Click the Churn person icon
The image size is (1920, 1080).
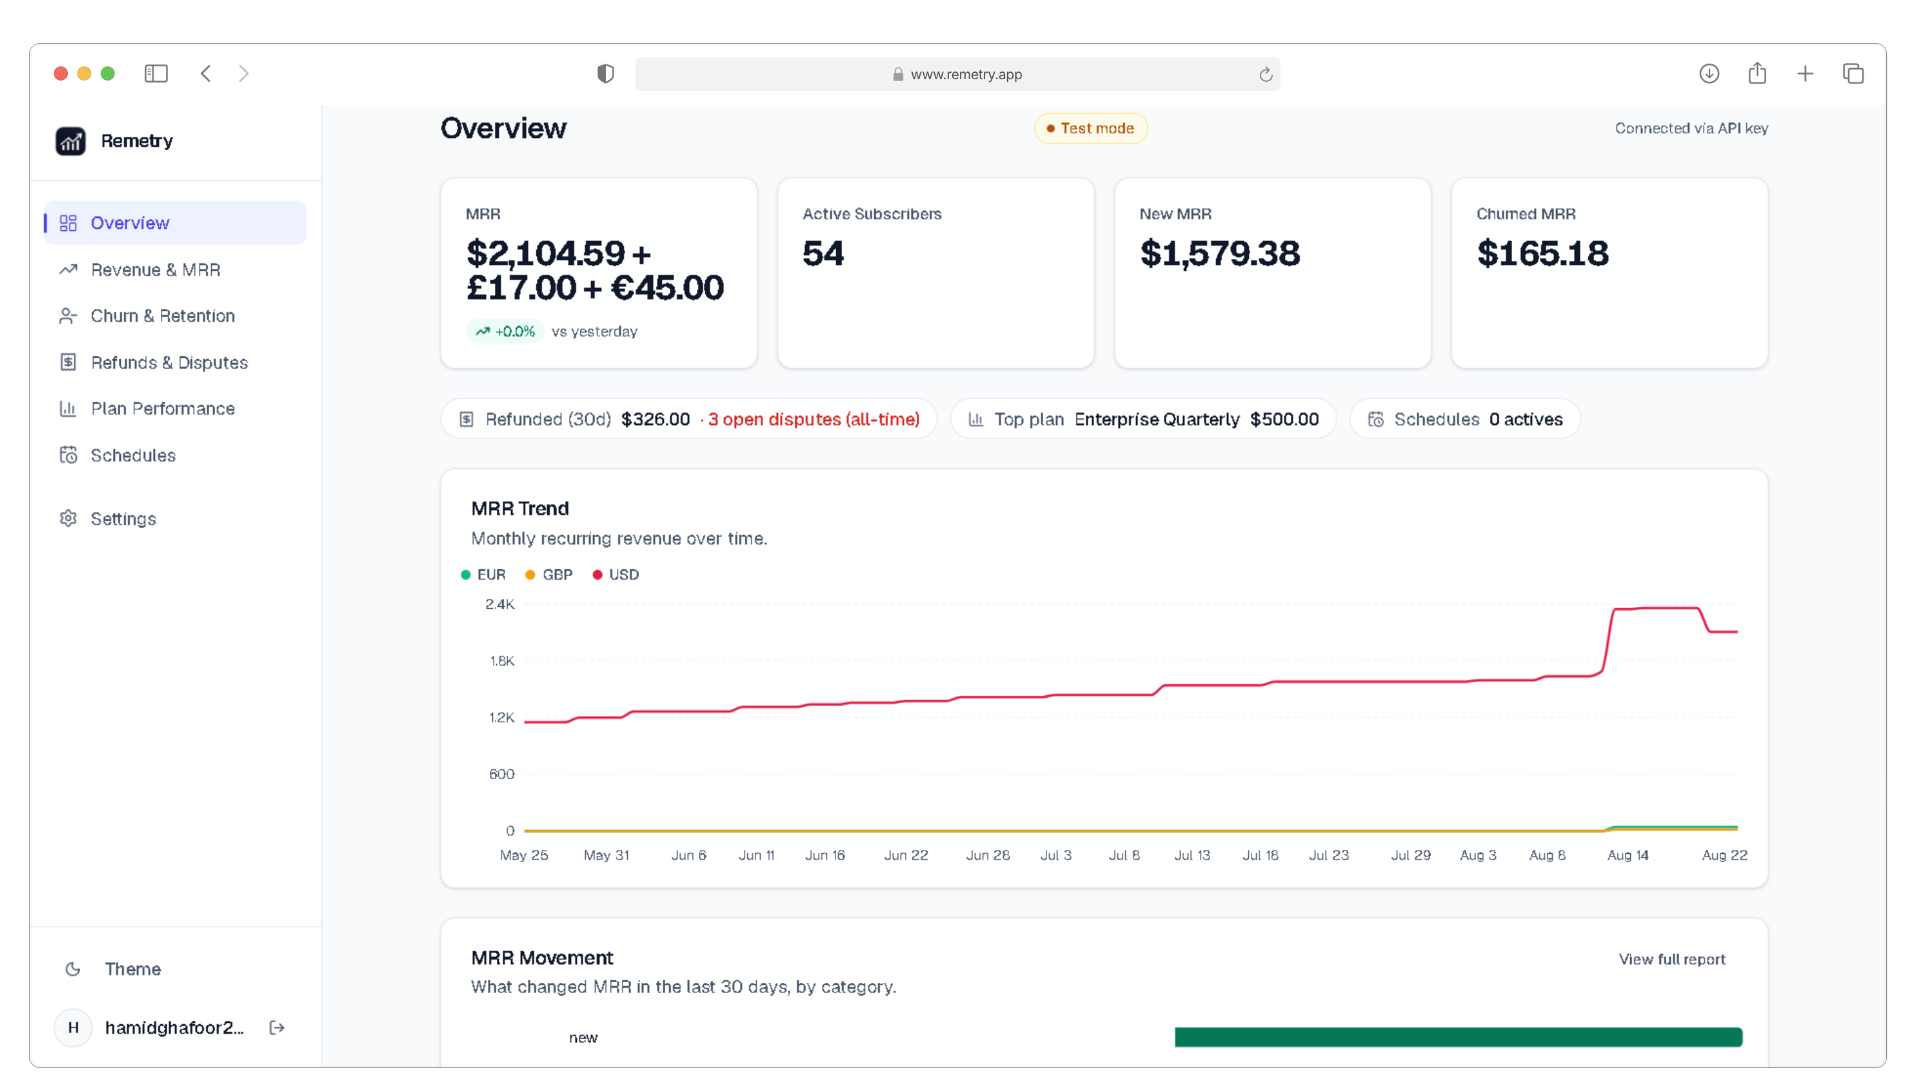pos(68,316)
